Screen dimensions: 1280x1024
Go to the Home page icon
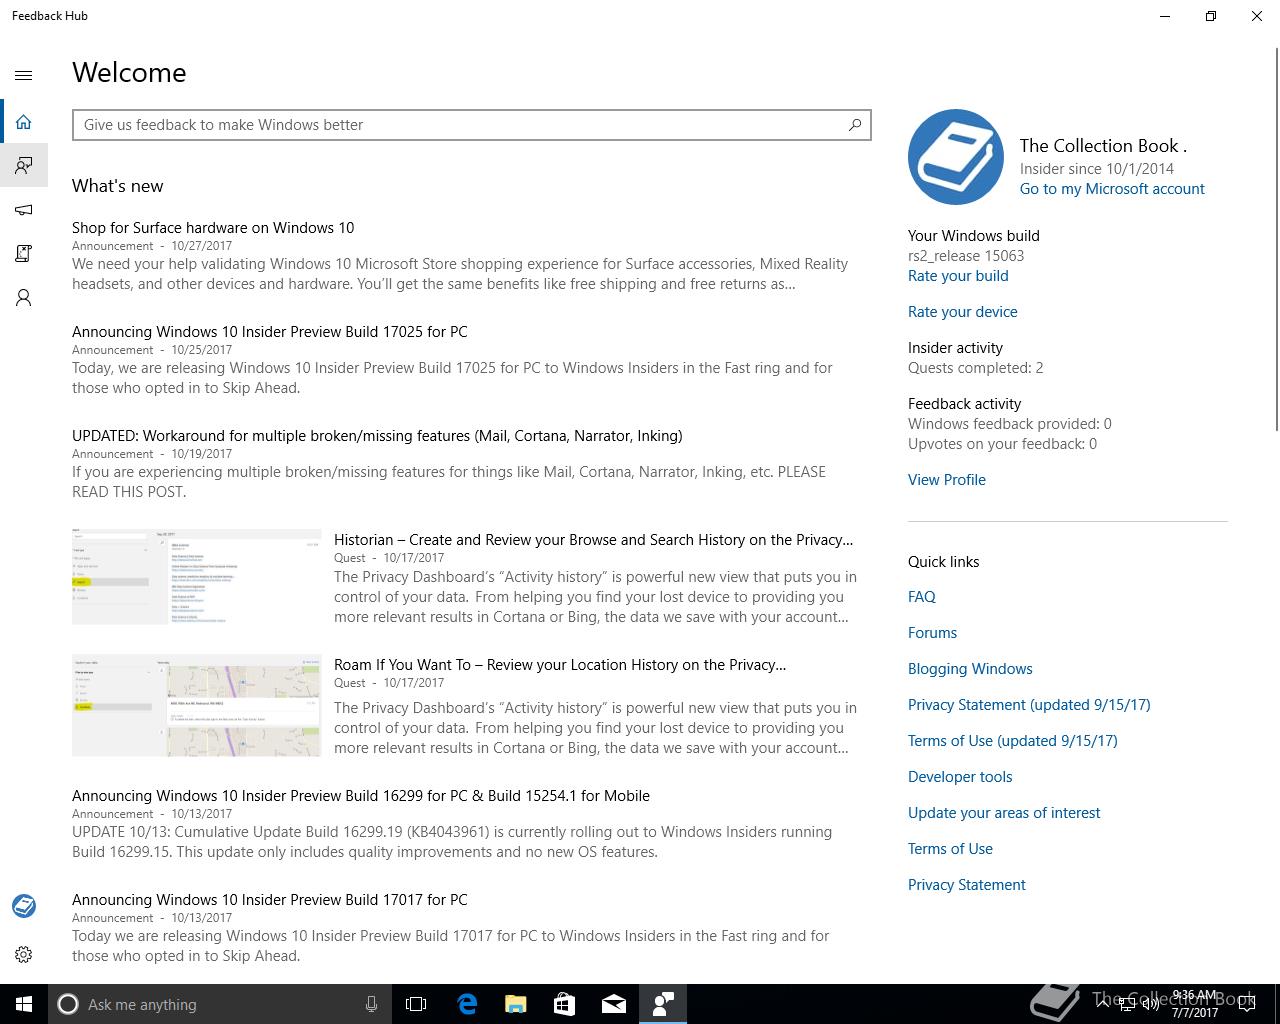pyautogui.click(x=24, y=122)
